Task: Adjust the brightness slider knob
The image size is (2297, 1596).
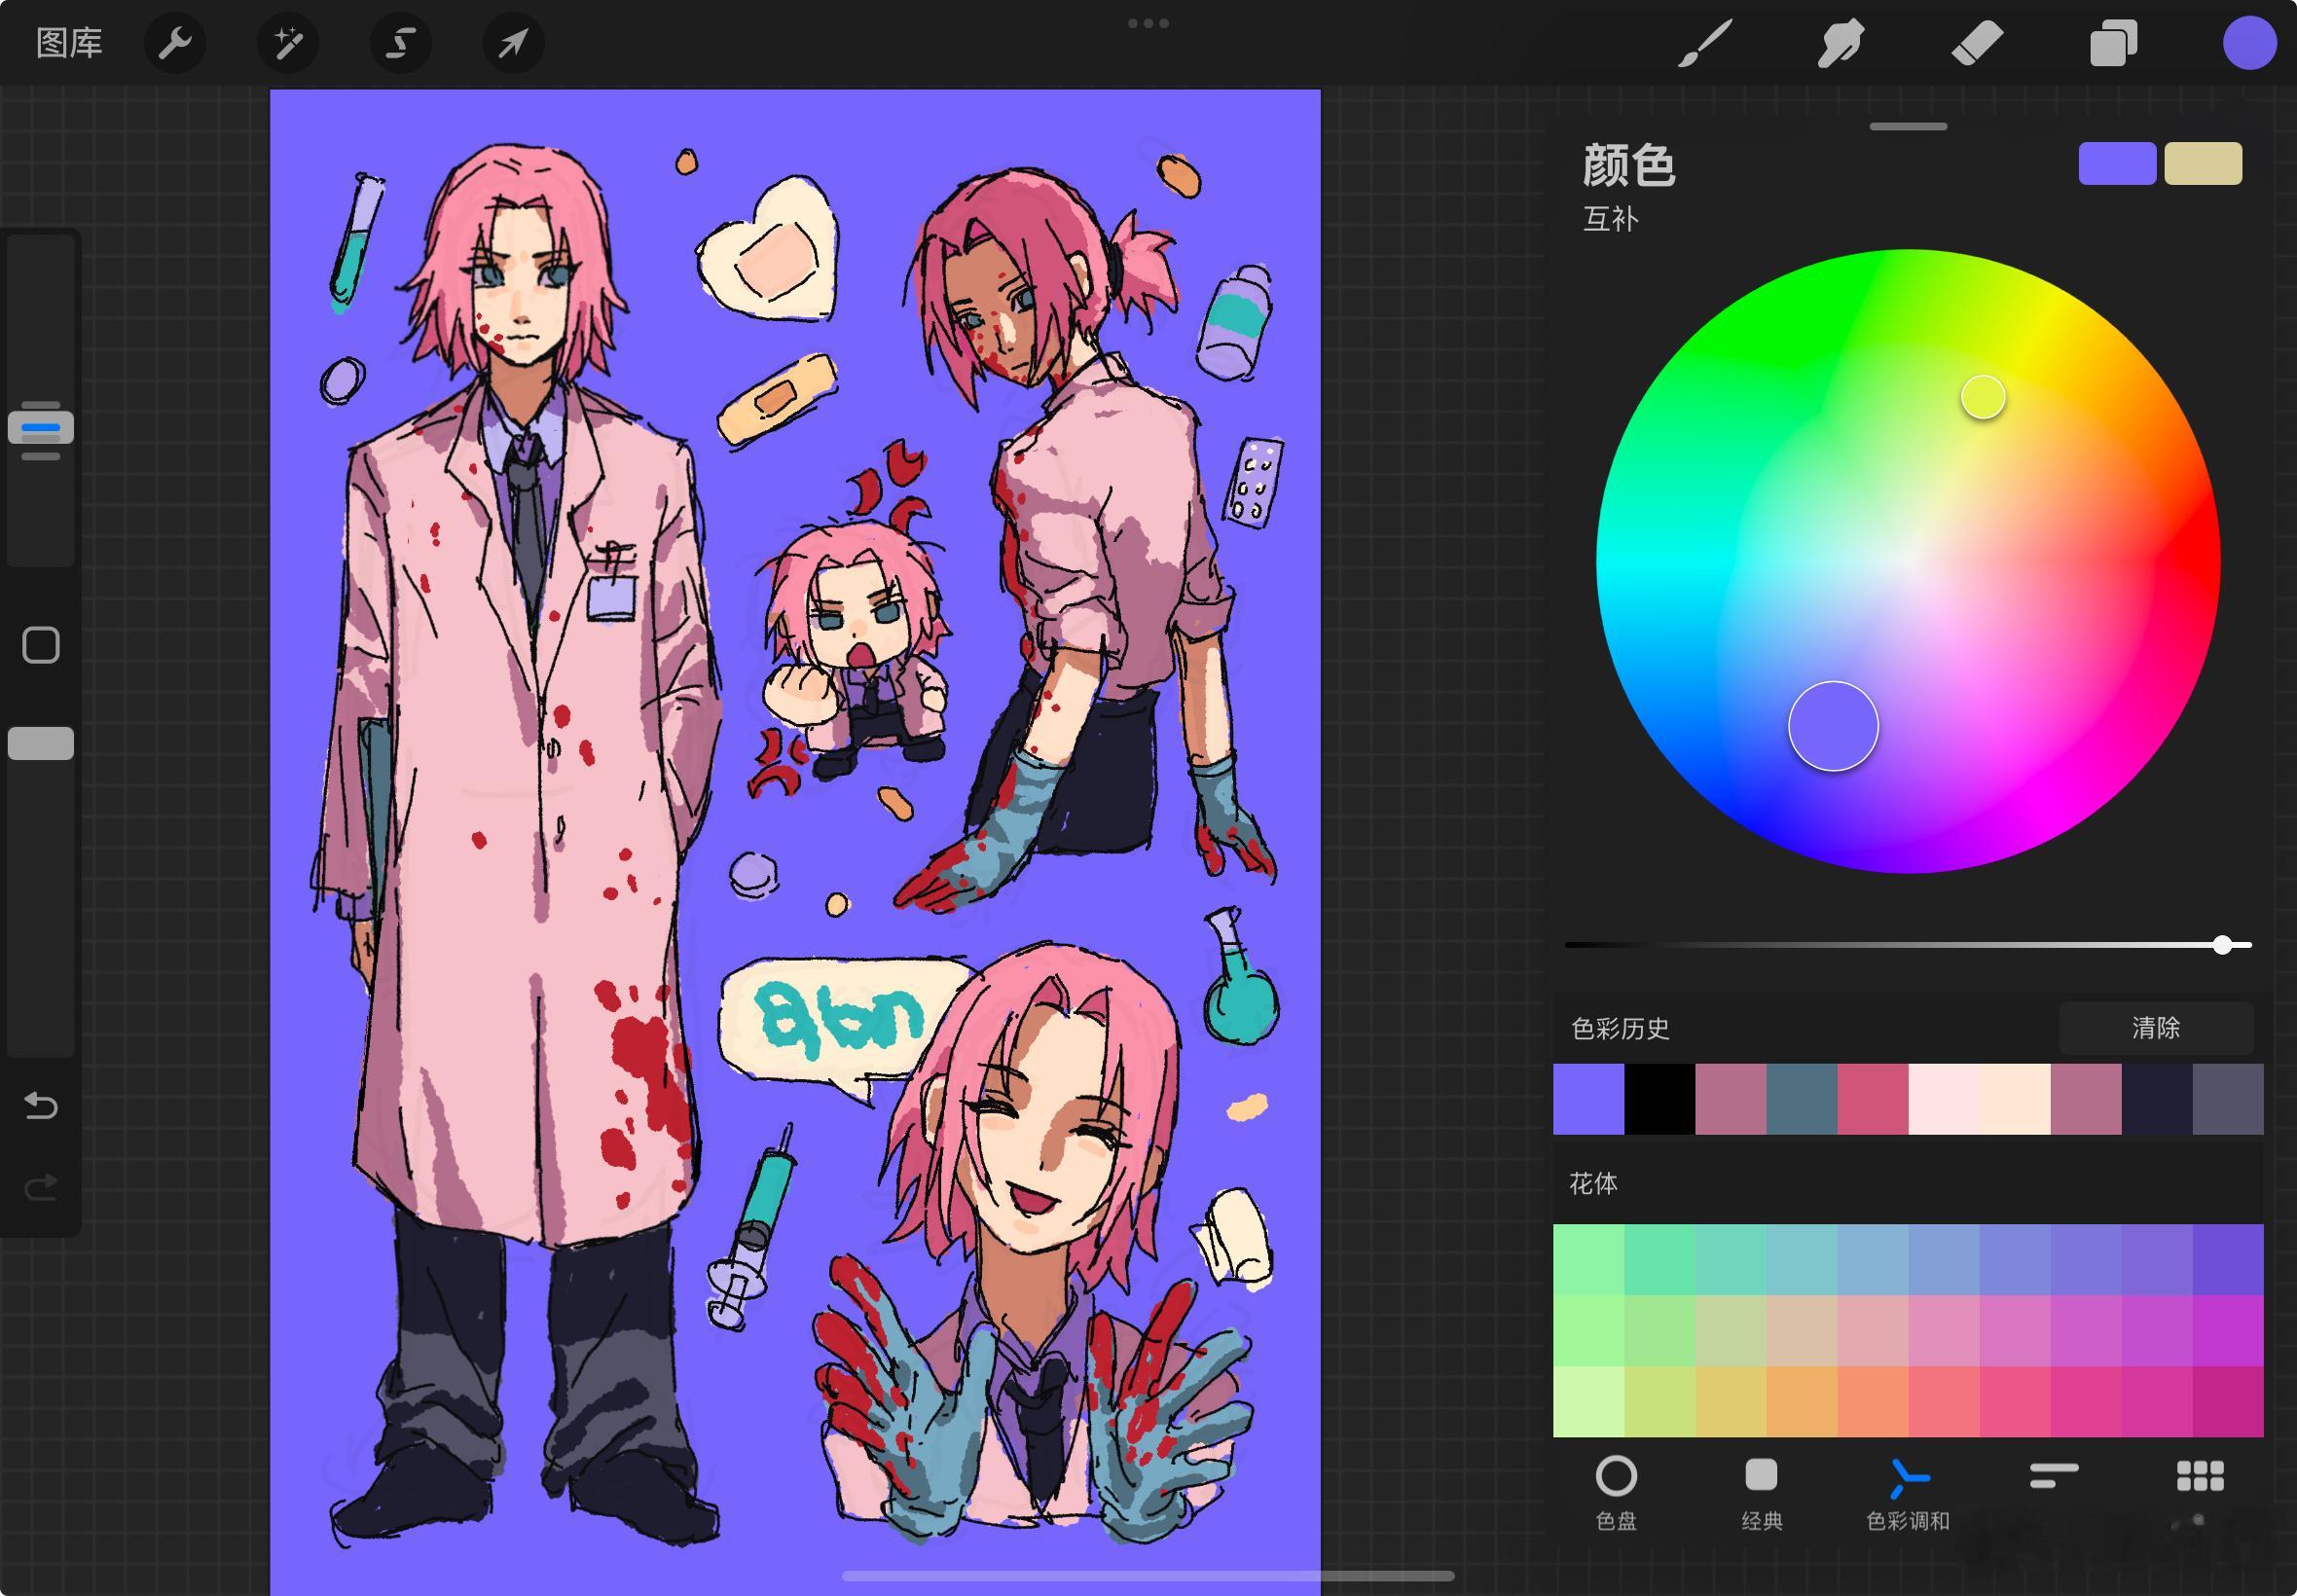Action: (x=2222, y=944)
